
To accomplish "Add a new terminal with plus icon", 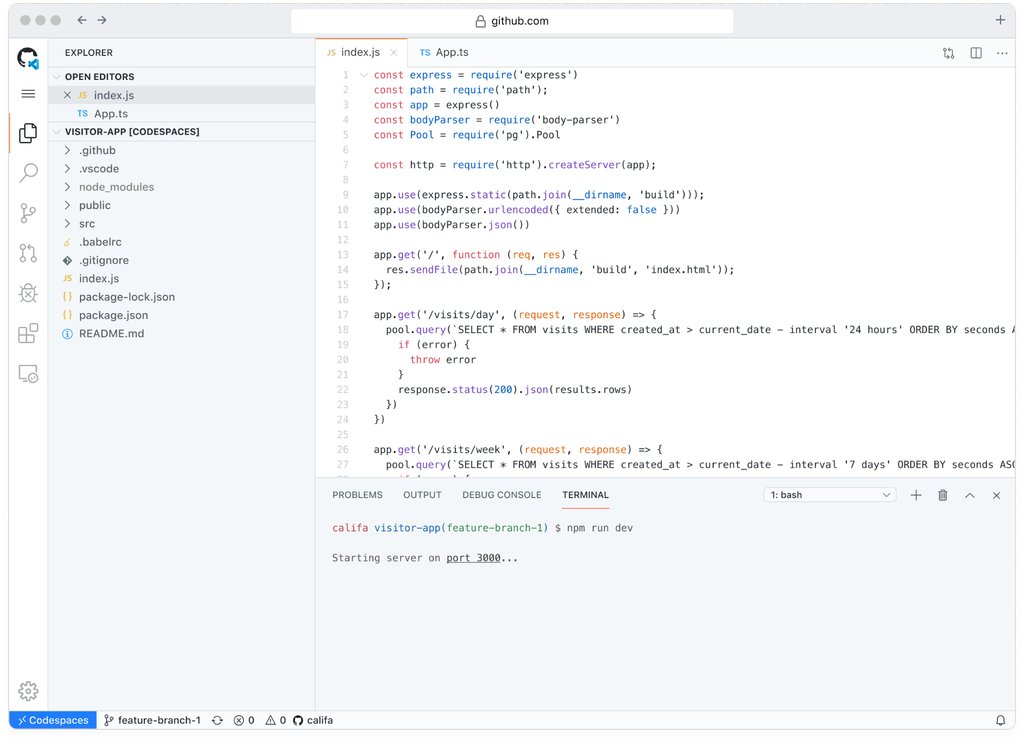I will pos(916,496).
